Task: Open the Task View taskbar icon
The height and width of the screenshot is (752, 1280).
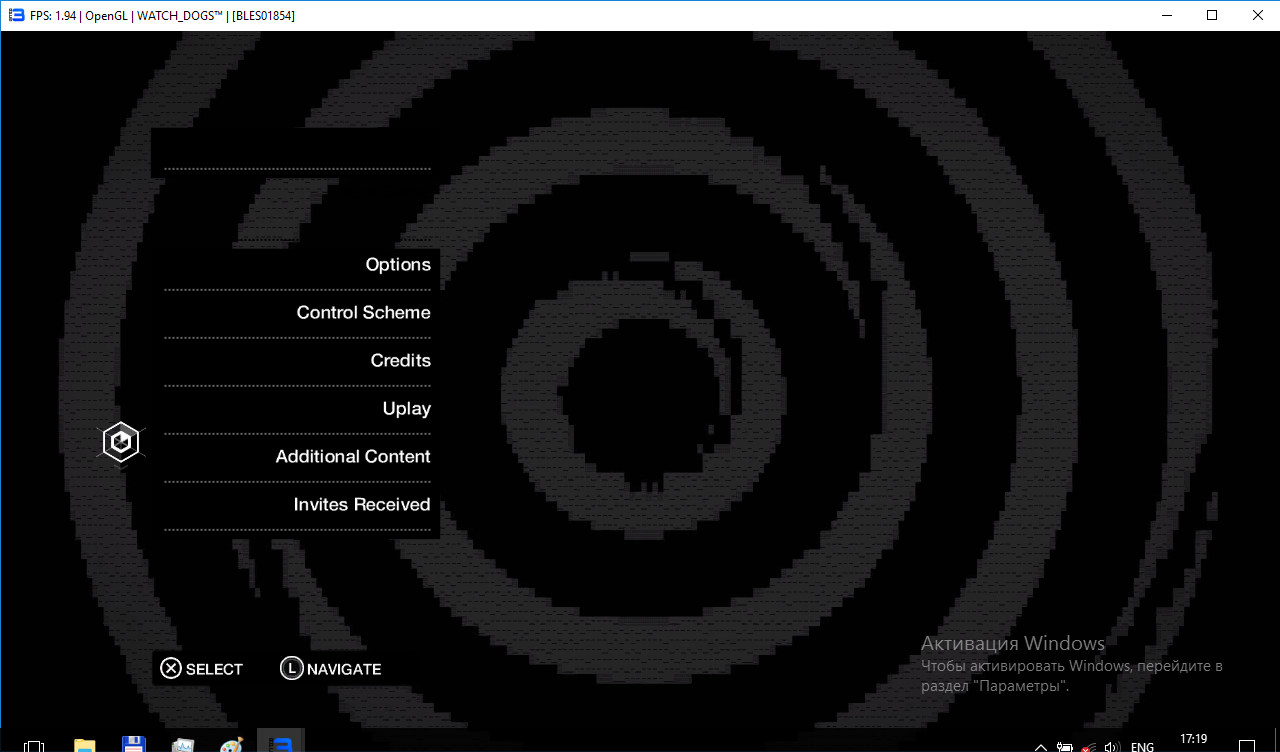Action: (34, 746)
